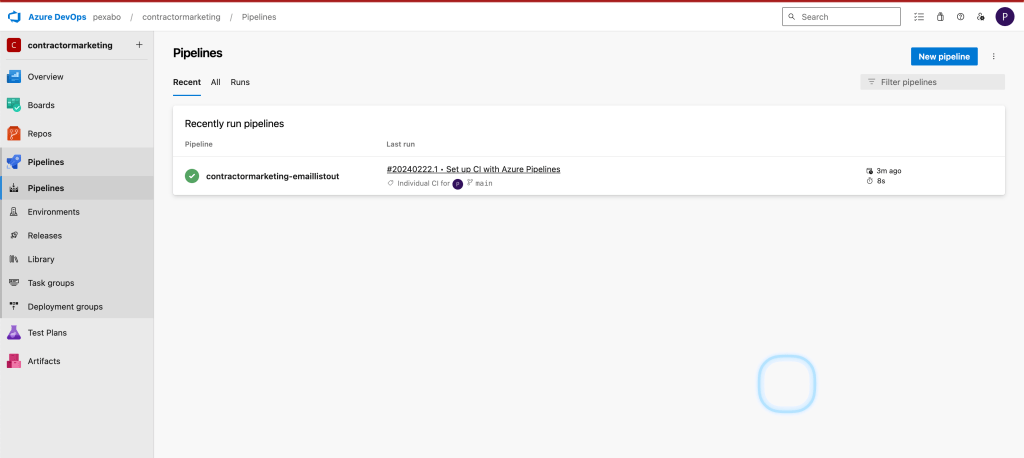Image resolution: width=1024 pixels, height=458 pixels.
Task: Open the purple P account avatar
Action: [x=1004, y=17]
